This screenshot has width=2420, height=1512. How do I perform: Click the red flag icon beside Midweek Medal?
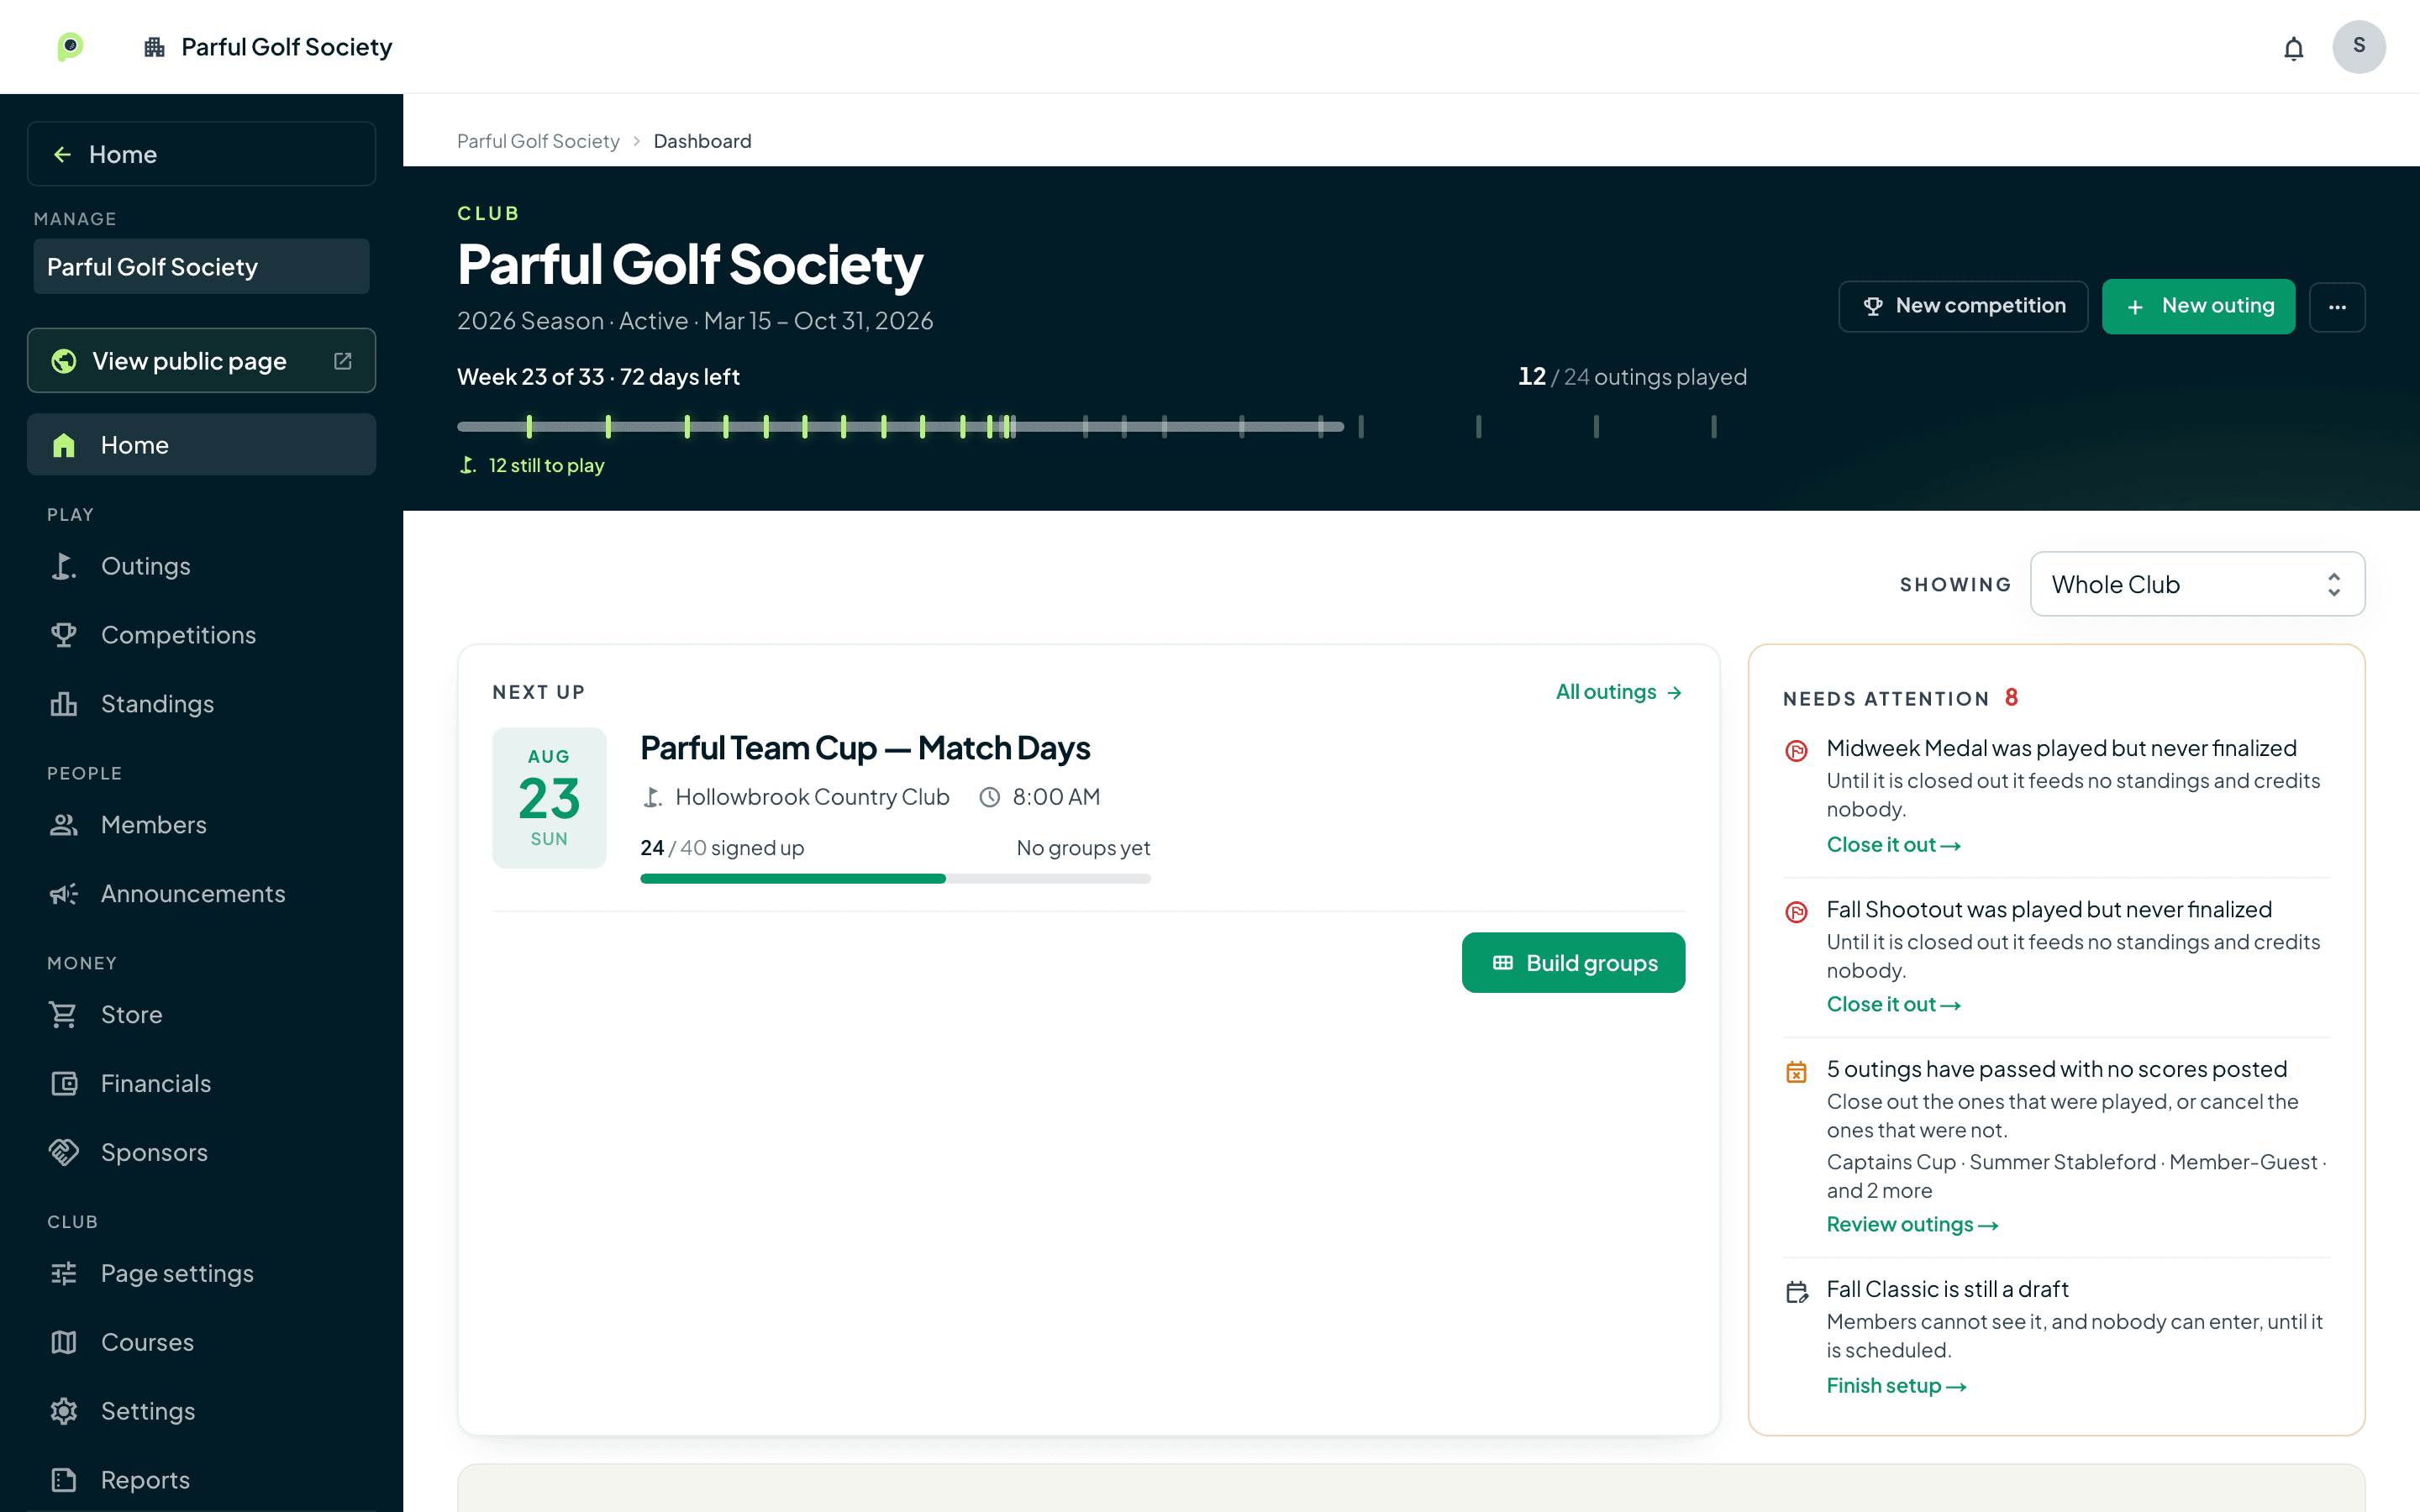click(x=1796, y=751)
